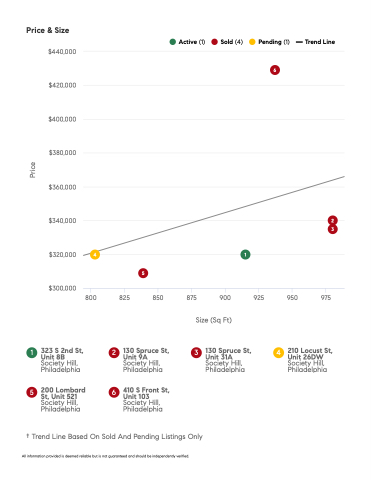Click red badge 6 for 410 S Front St
This screenshot has width=371, height=480.
[x=114, y=392]
